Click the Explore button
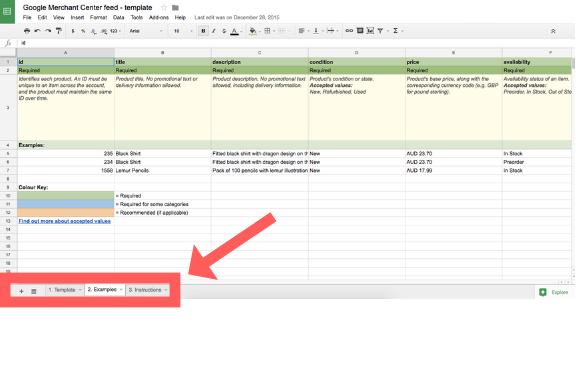Image resolution: width=576 pixels, height=384 pixels. (554, 292)
